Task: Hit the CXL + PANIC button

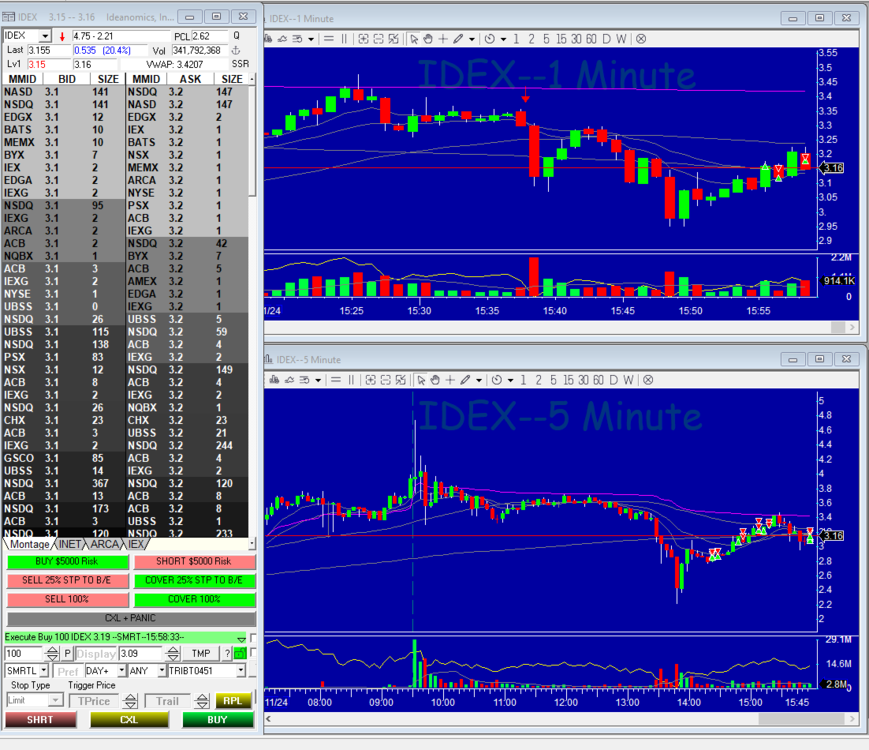Action: (130, 618)
